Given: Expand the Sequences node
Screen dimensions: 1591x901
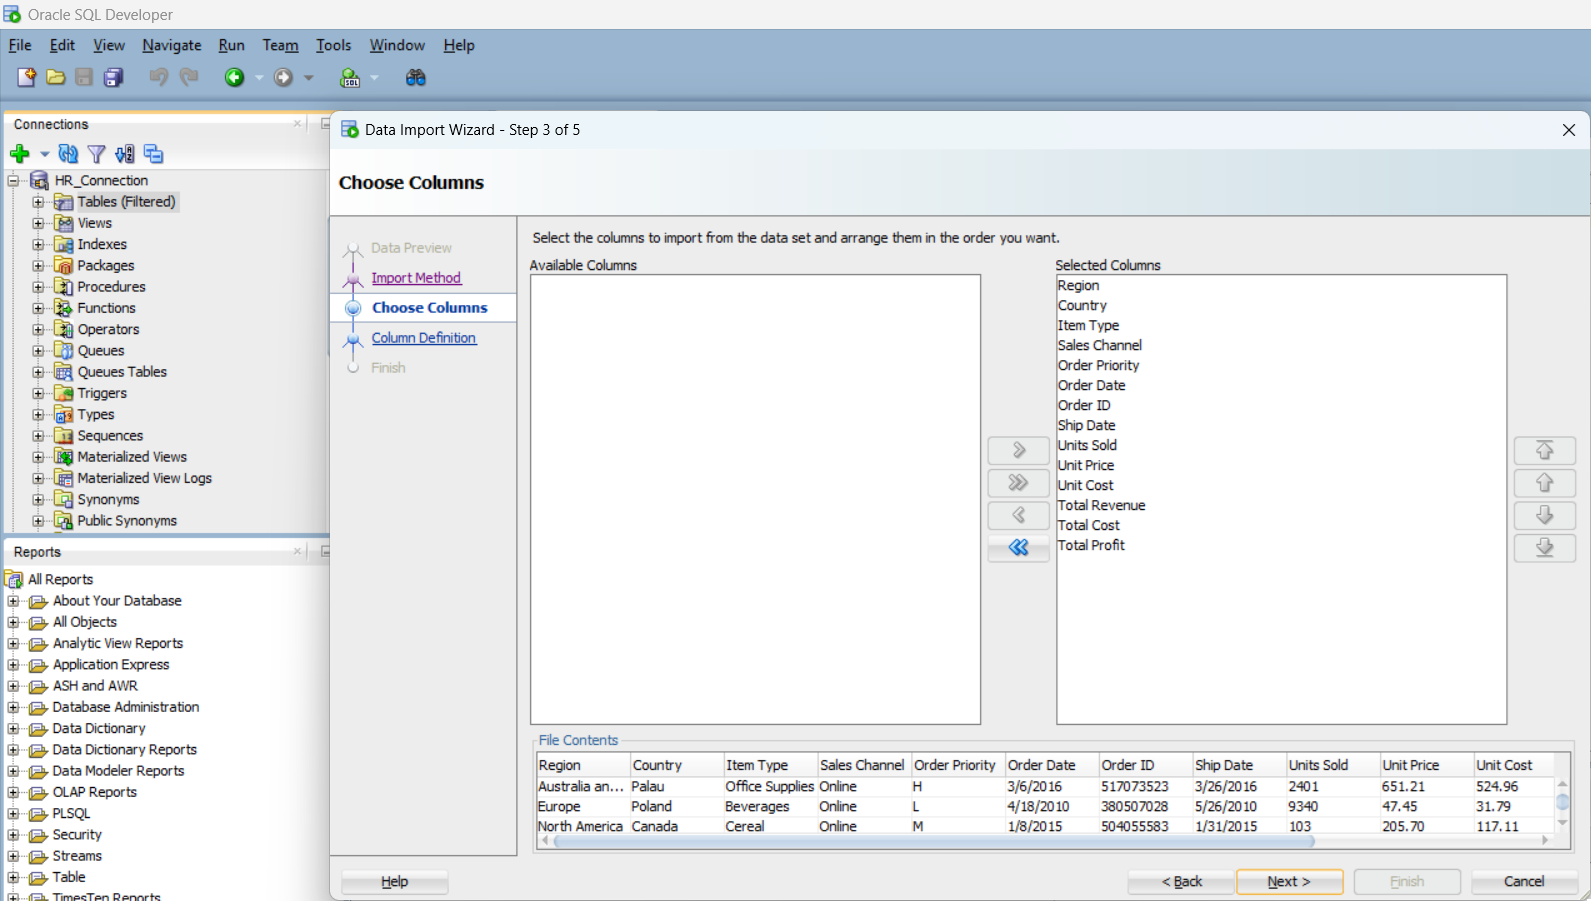Looking at the screenshot, I should pyautogui.click(x=38, y=436).
